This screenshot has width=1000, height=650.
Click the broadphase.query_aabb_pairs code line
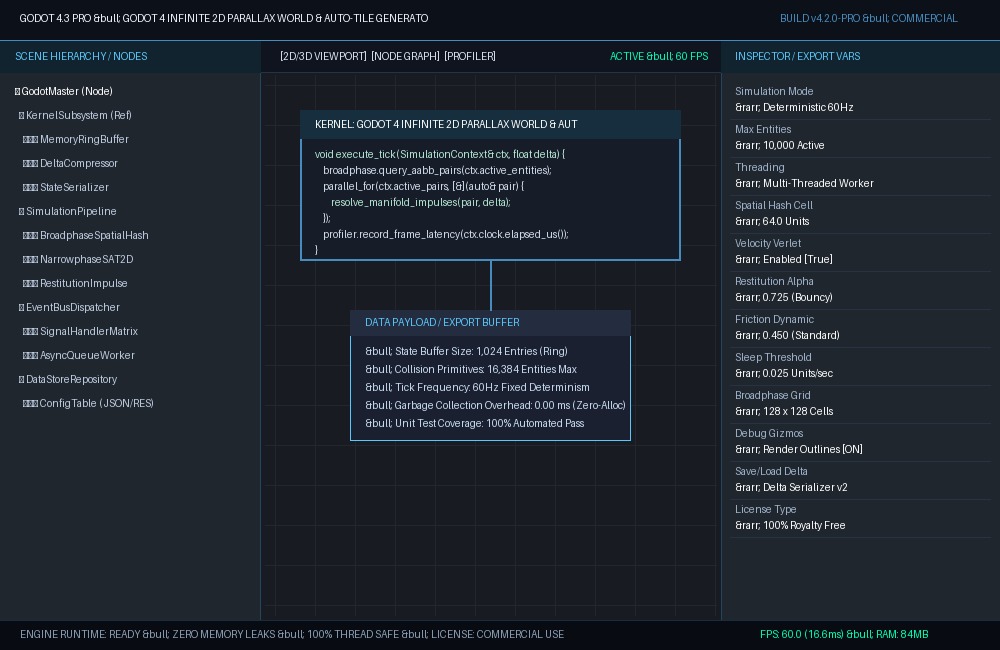click(437, 170)
